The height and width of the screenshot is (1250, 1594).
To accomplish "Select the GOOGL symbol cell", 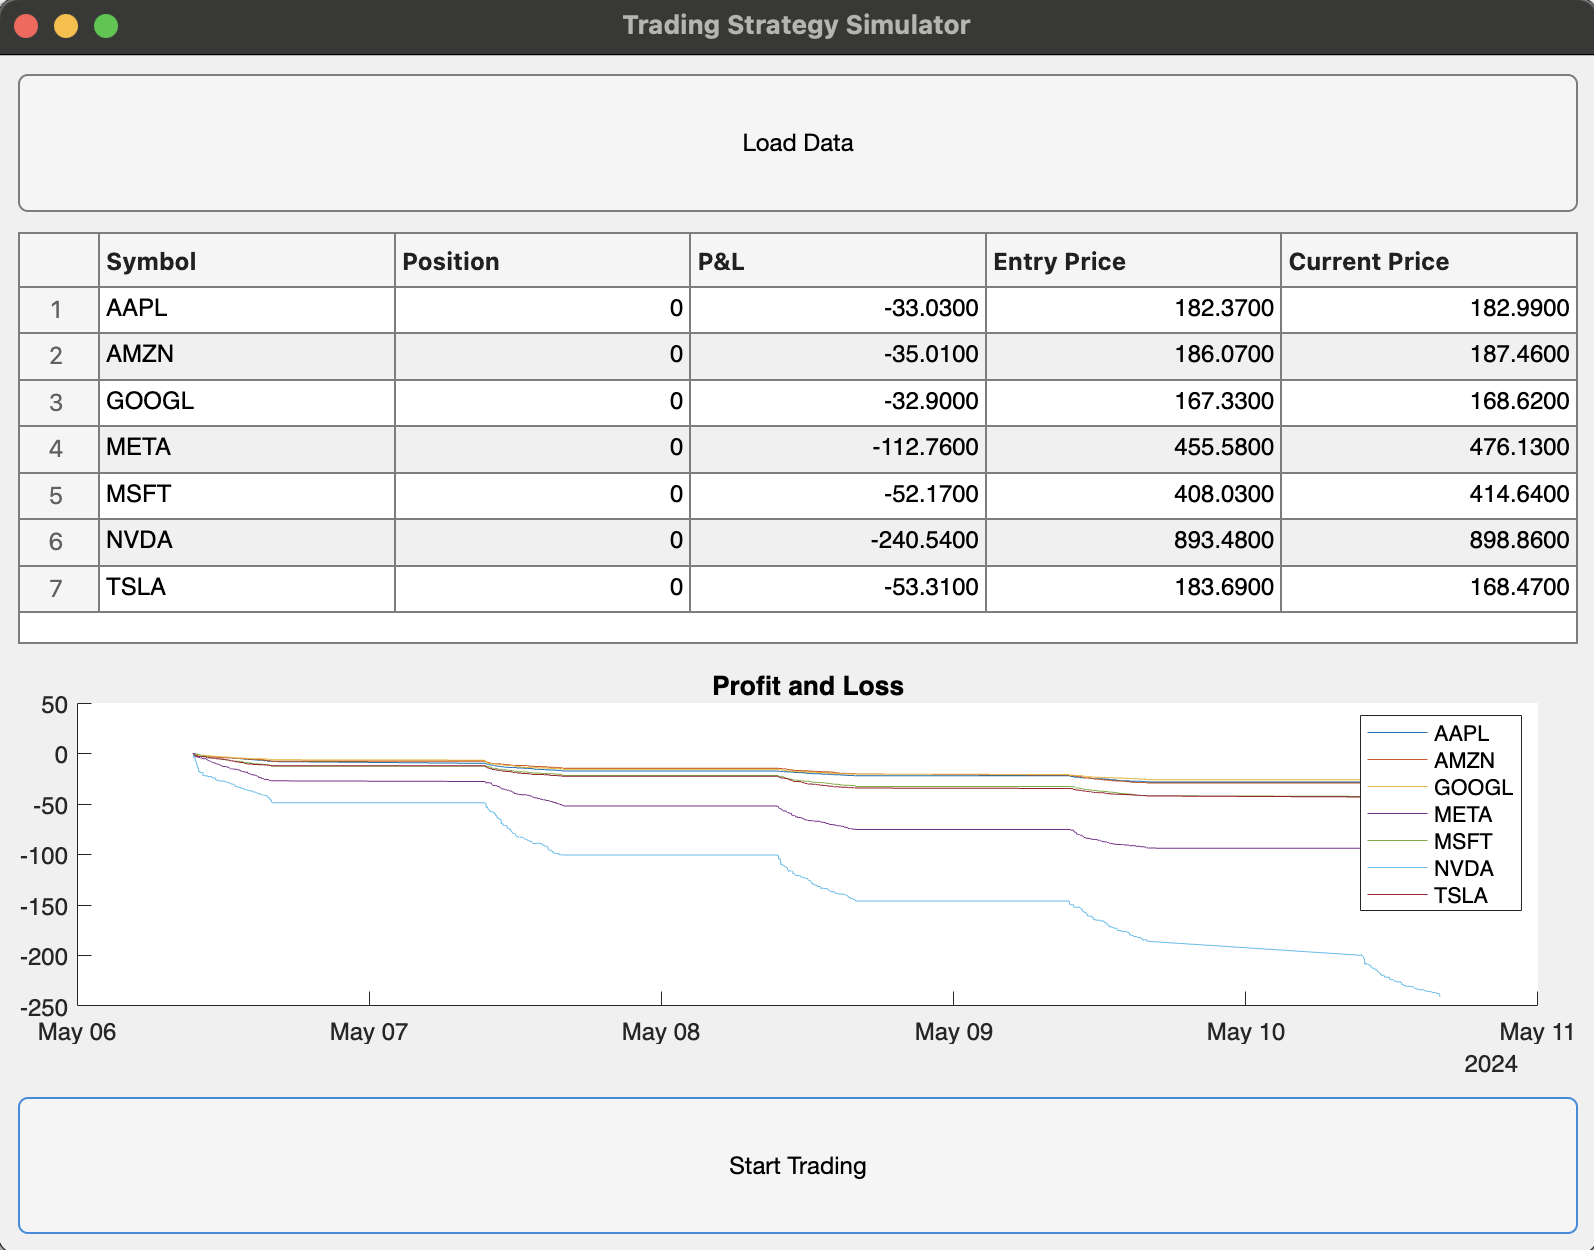I will coord(247,402).
